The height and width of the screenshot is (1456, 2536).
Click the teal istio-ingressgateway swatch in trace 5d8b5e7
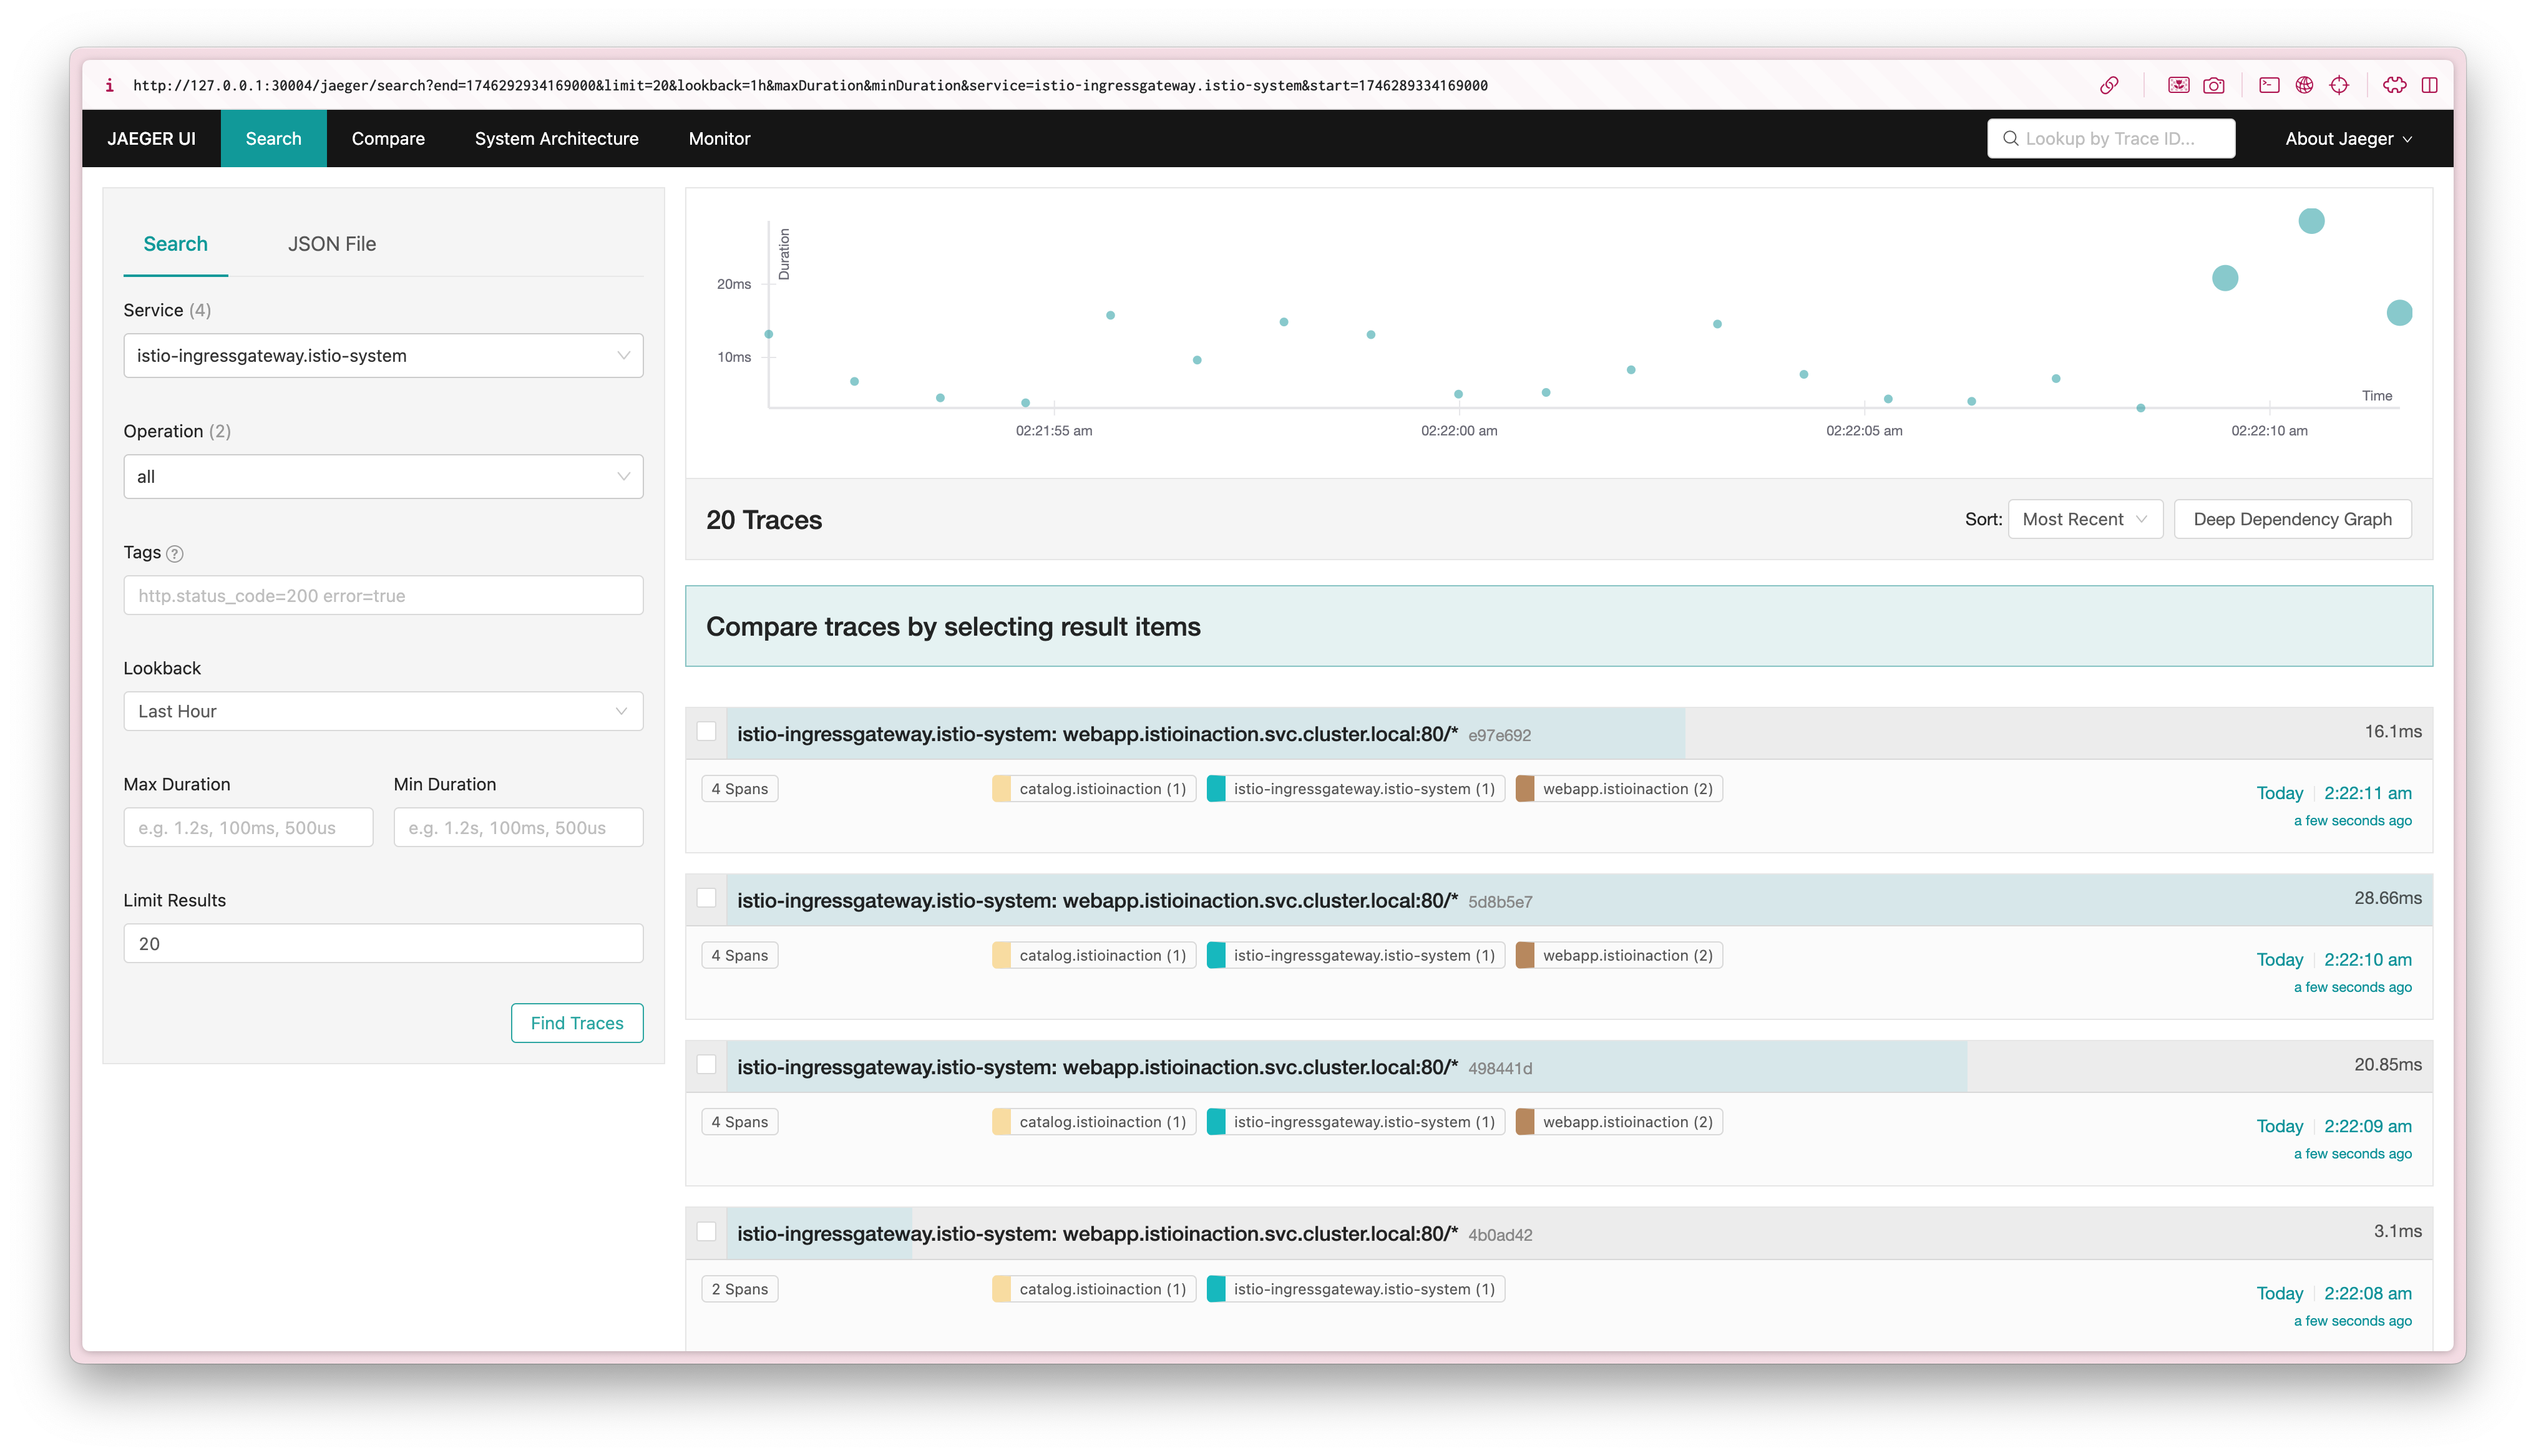1216,955
